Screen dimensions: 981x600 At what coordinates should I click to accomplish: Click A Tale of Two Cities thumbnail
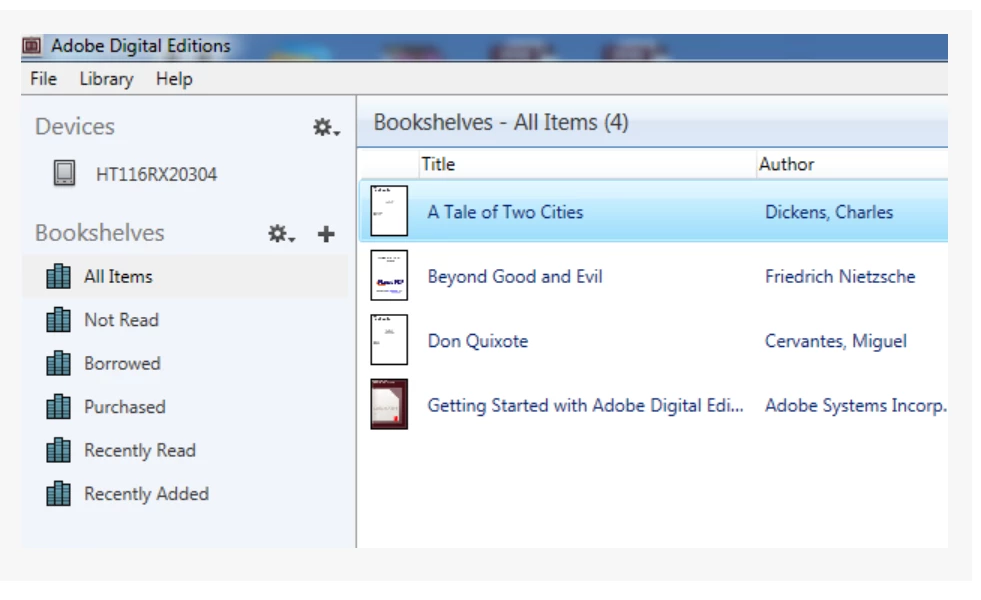[x=389, y=211]
